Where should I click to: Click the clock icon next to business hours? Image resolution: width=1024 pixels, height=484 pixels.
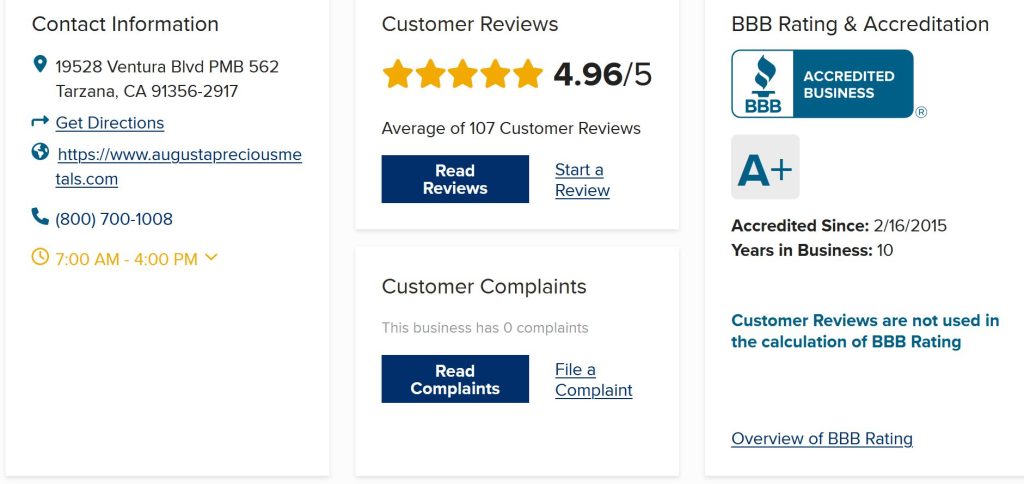[x=40, y=257]
